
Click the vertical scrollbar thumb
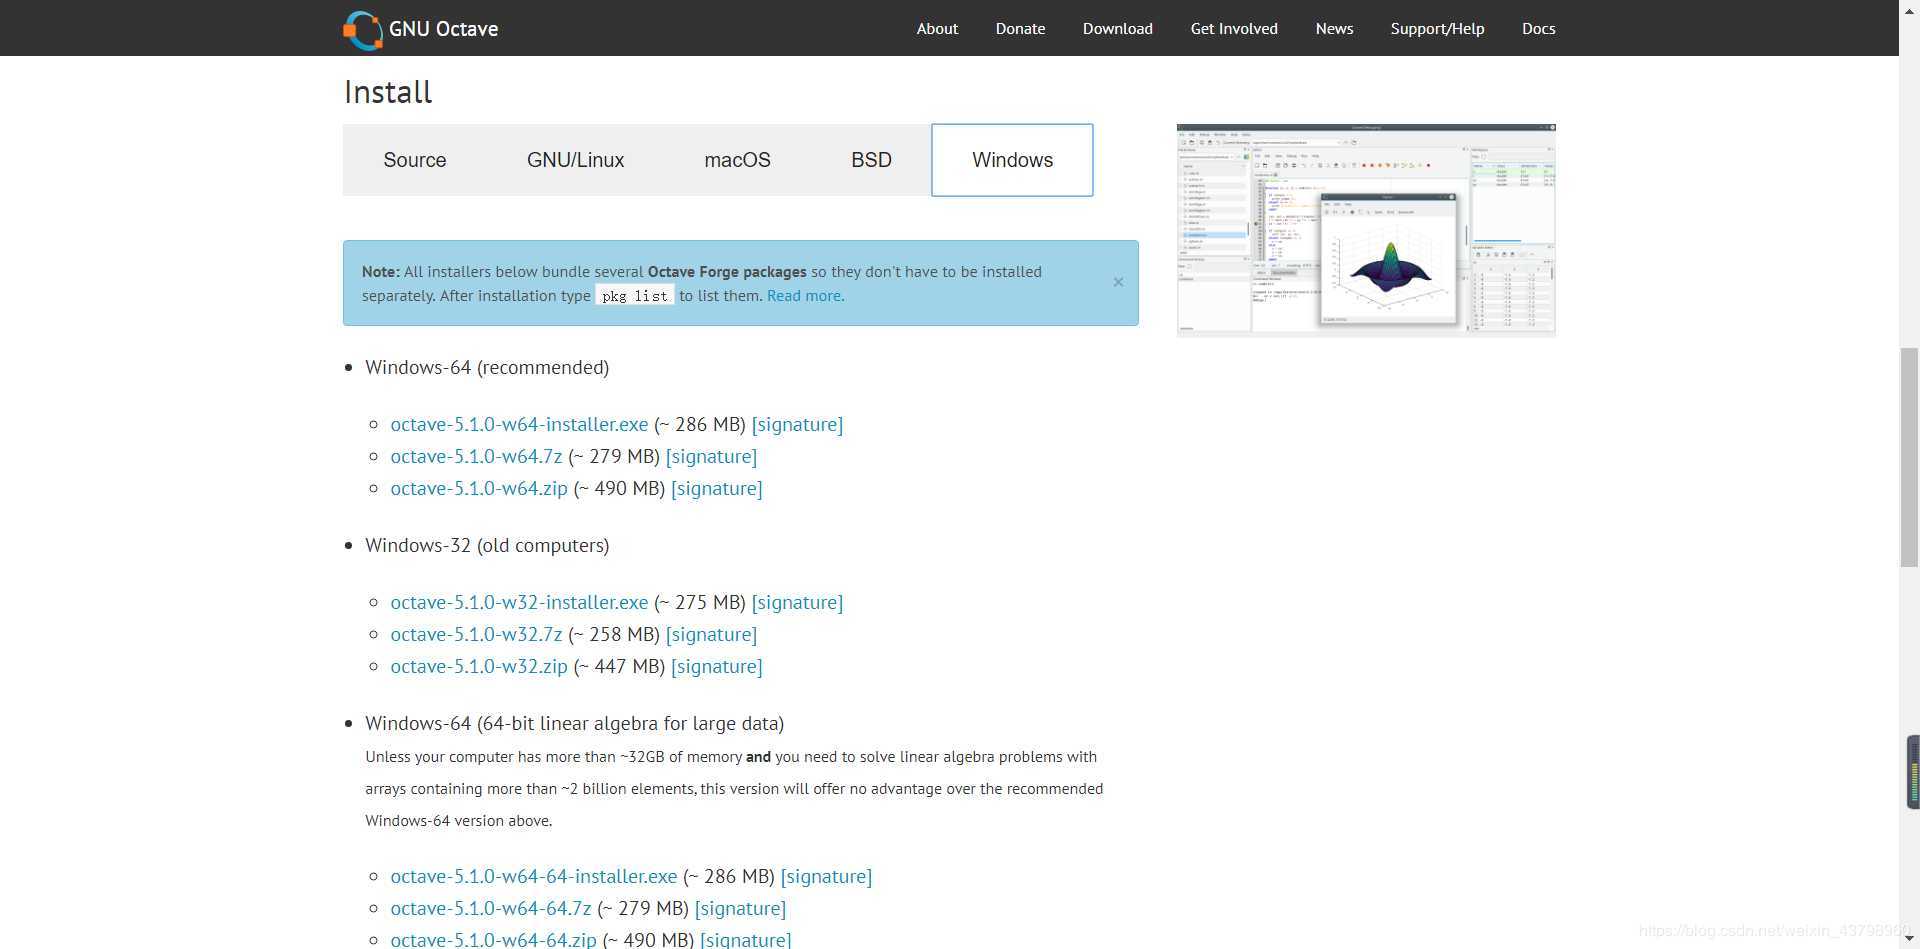pyautogui.click(x=1909, y=456)
